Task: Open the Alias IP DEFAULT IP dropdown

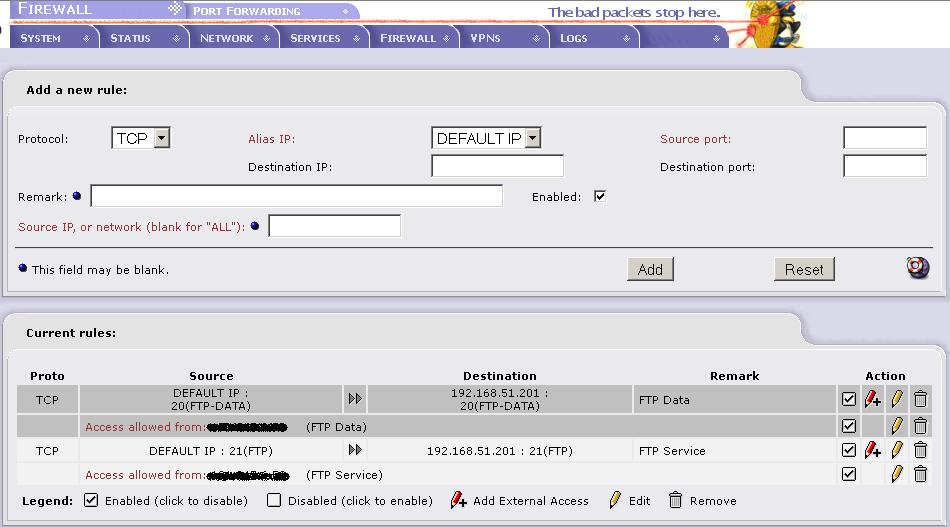Action: coord(486,139)
